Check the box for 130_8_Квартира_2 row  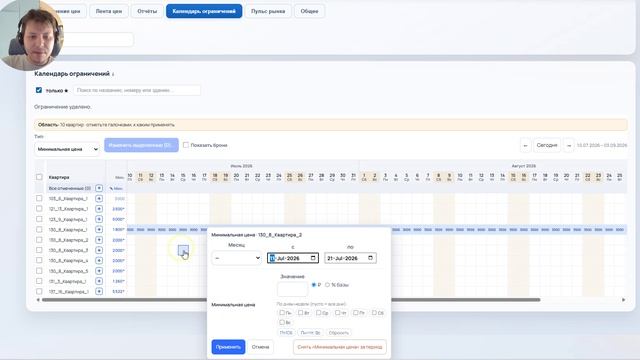coord(39,240)
